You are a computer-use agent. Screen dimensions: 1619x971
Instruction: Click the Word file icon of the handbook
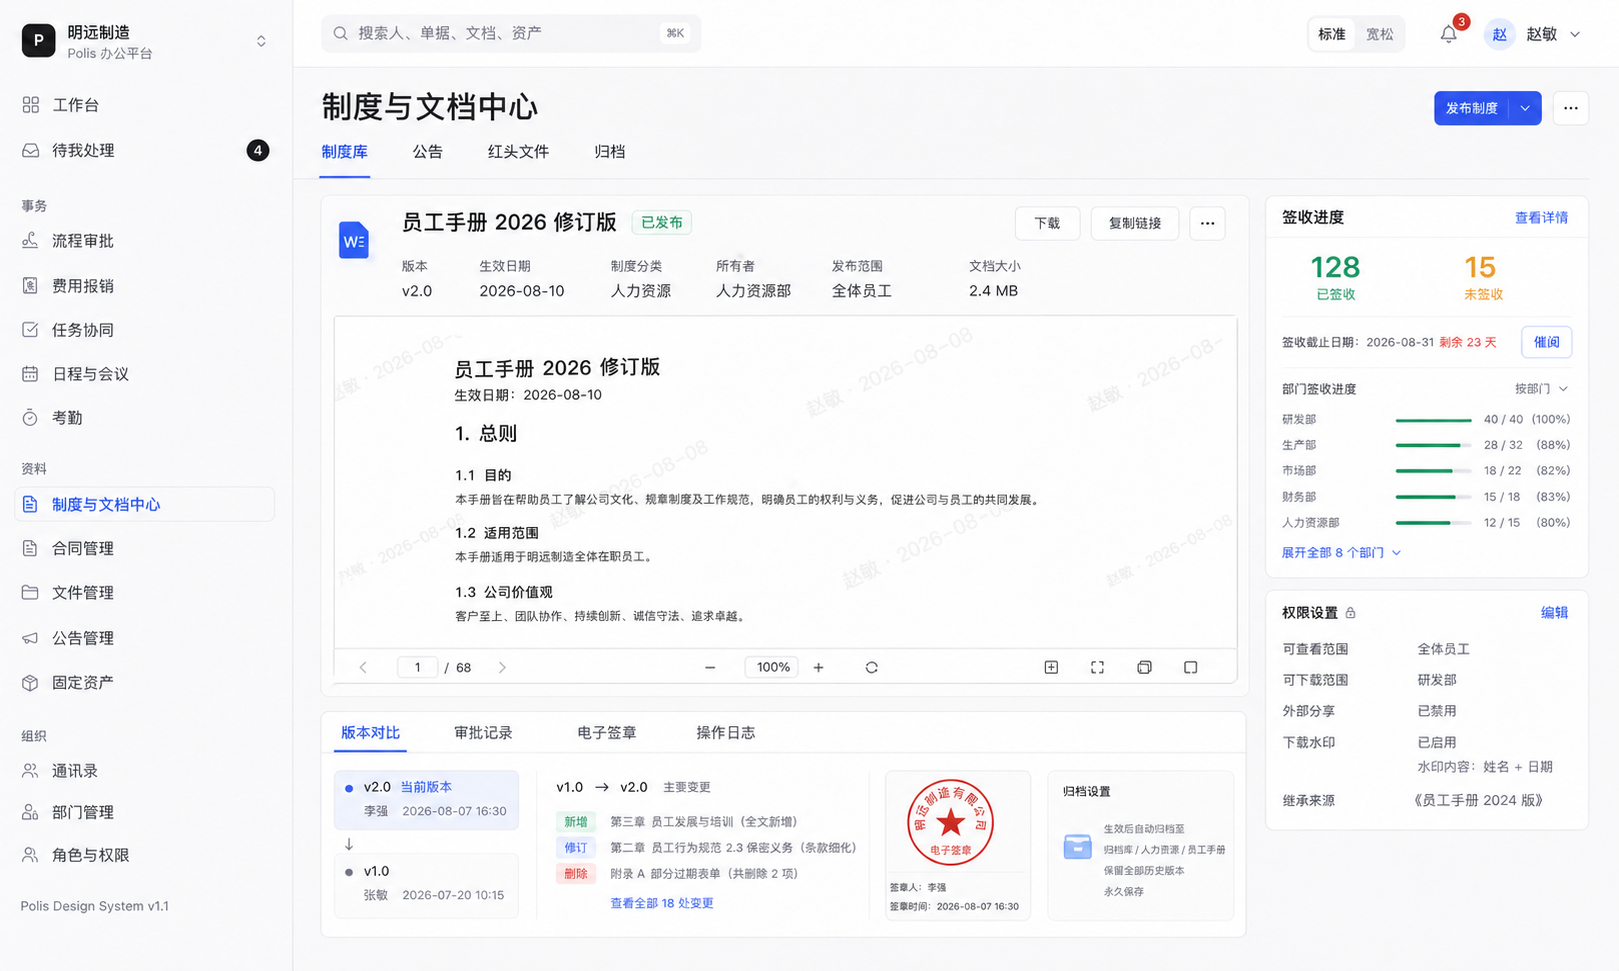[x=354, y=240]
